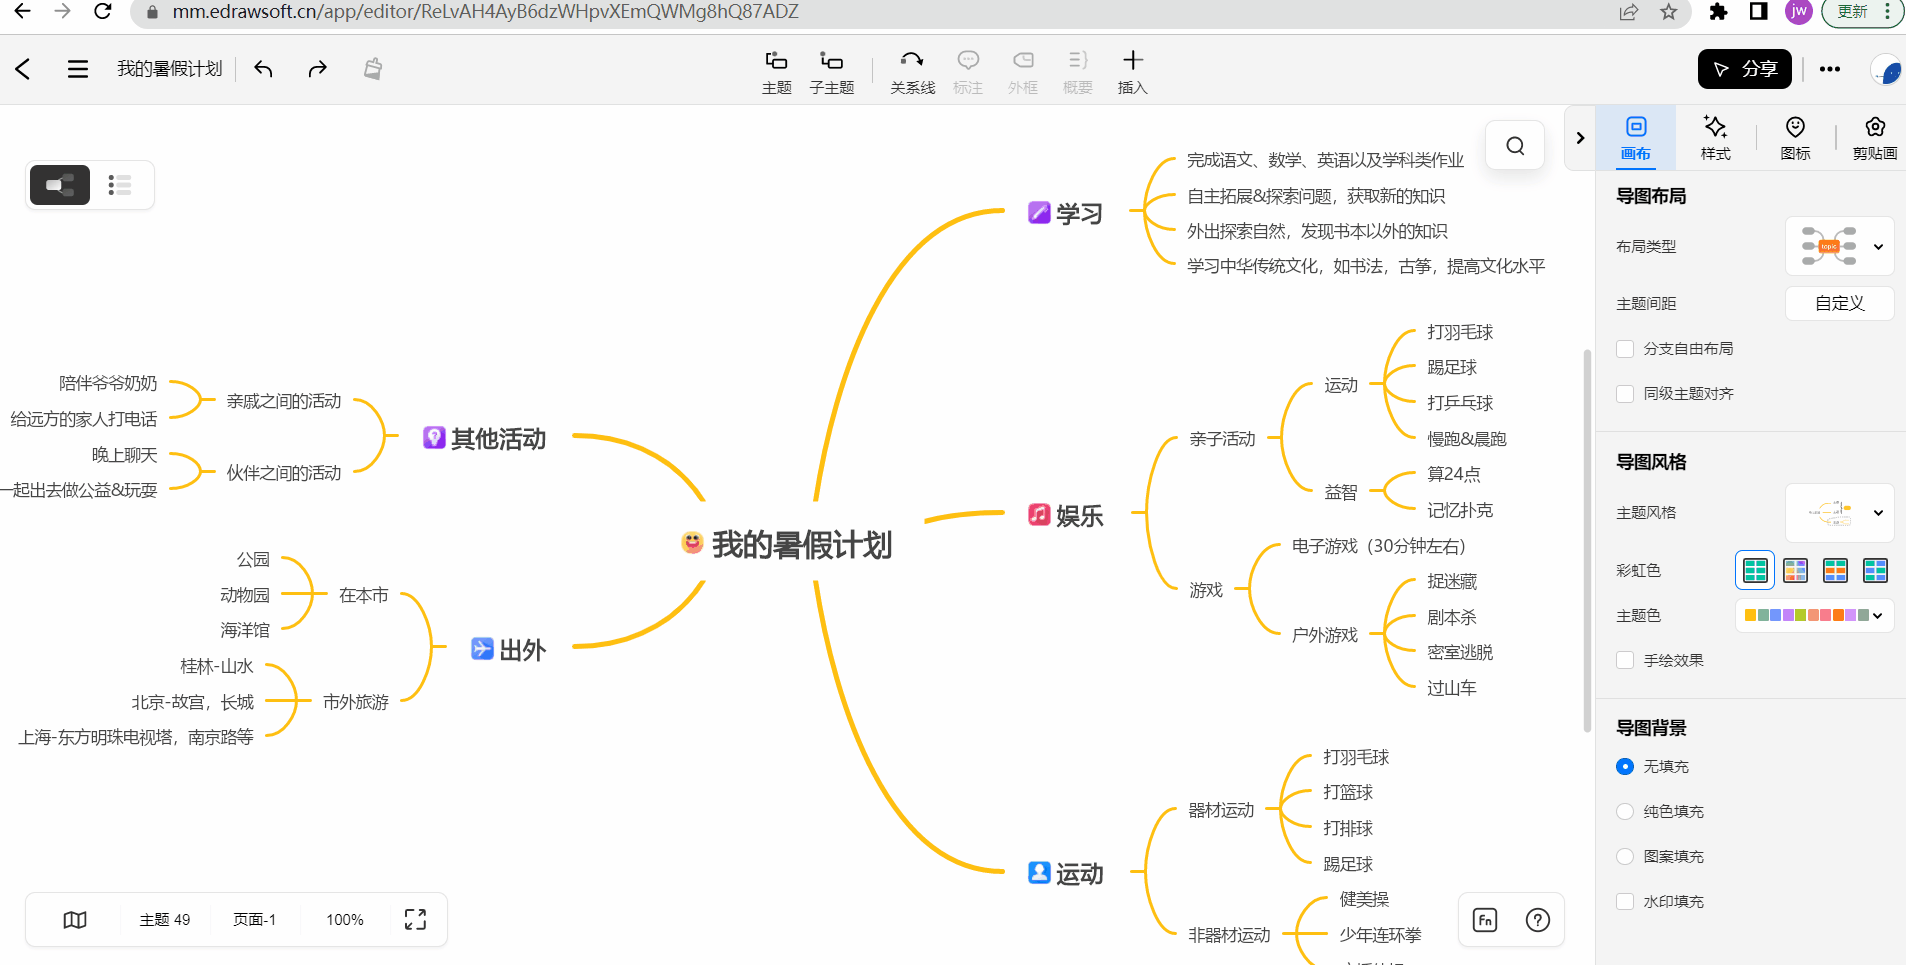
Task: Open the 主题风格 style dropdown
Action: tap(1839, 512)
